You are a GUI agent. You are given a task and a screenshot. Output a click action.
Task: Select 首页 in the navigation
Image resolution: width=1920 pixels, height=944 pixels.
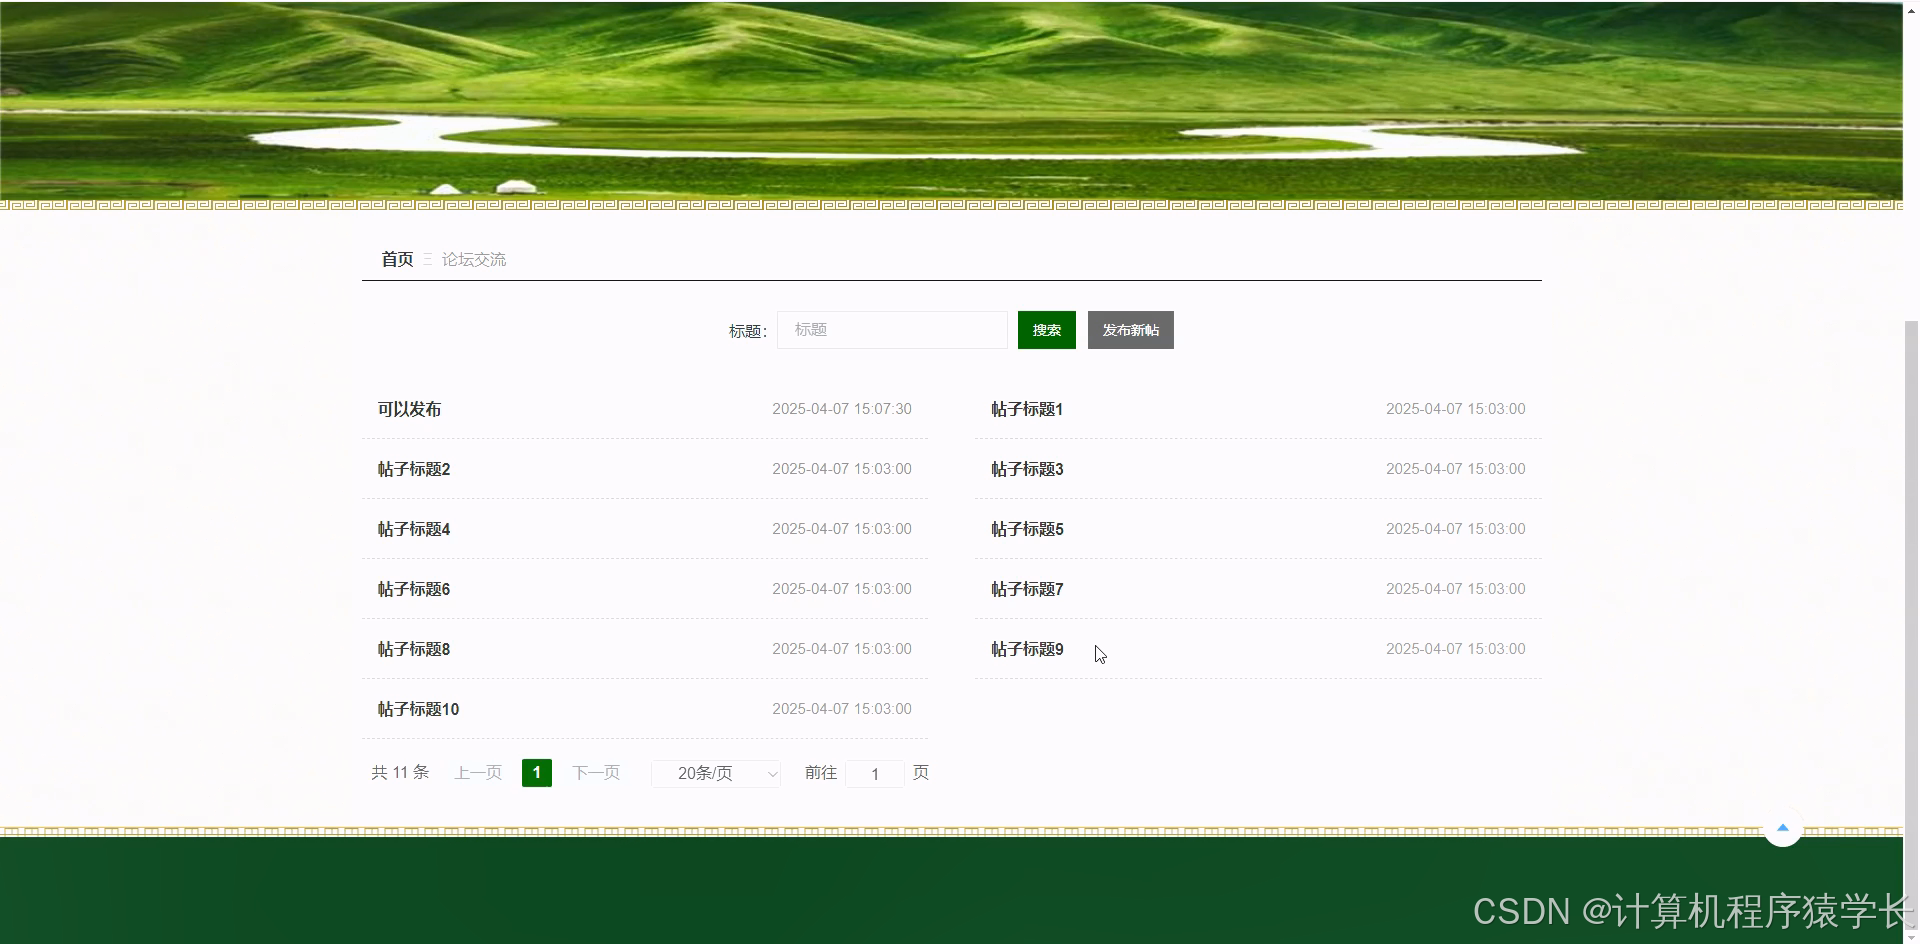(396, 259)
